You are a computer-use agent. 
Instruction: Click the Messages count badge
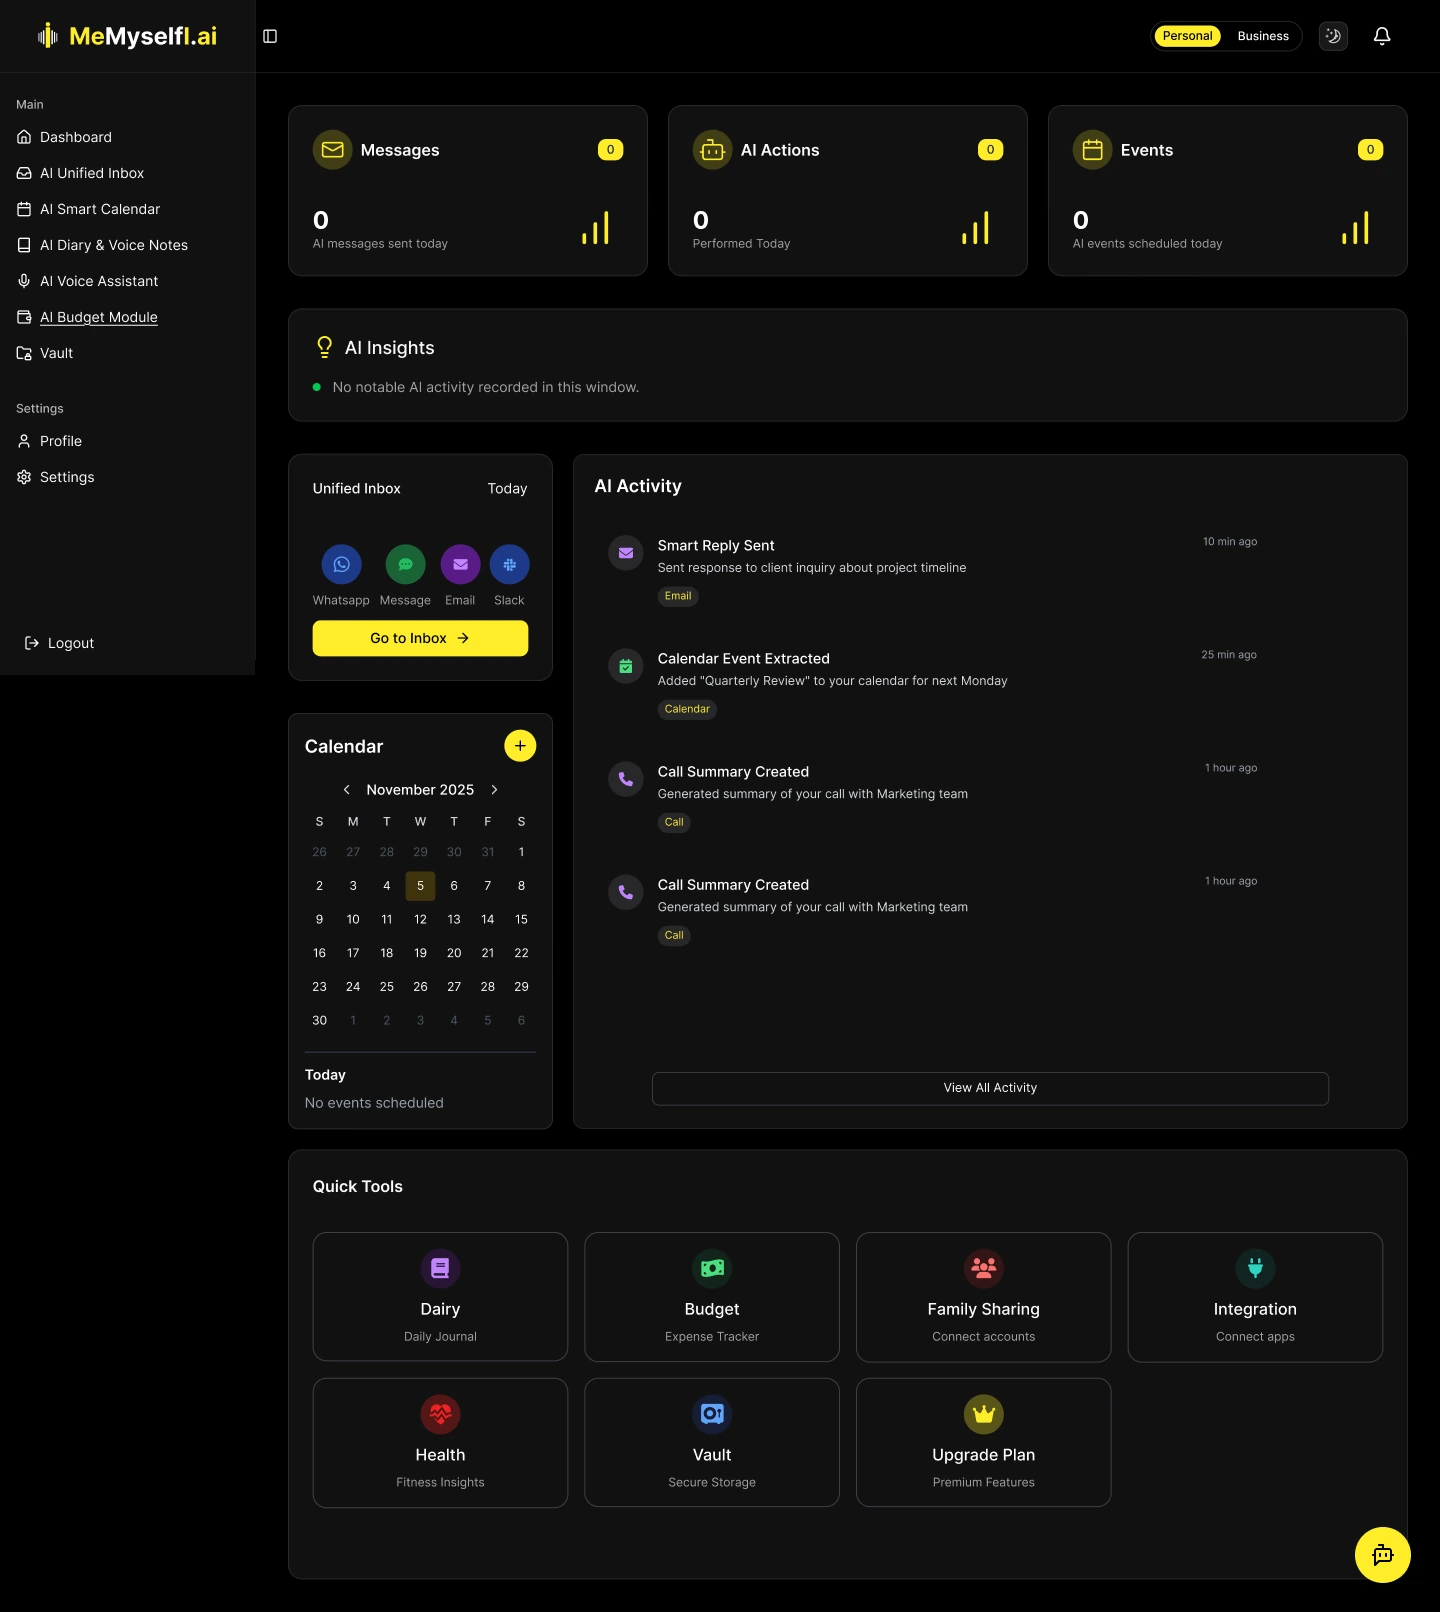(610, 150)
